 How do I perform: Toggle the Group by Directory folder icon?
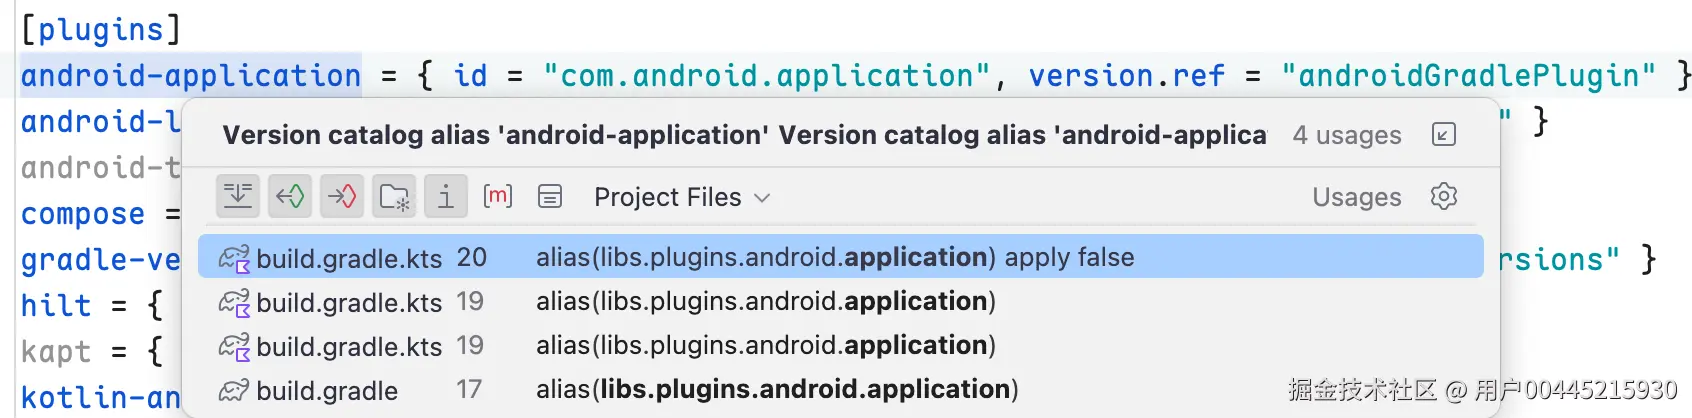[394, 197]
